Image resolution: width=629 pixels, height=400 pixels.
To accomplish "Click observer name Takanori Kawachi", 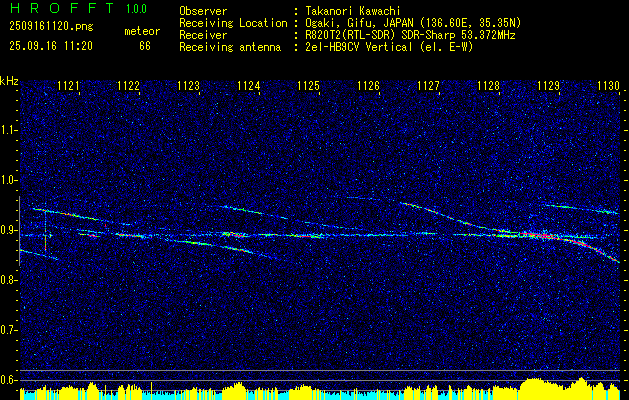I will 353,11.
